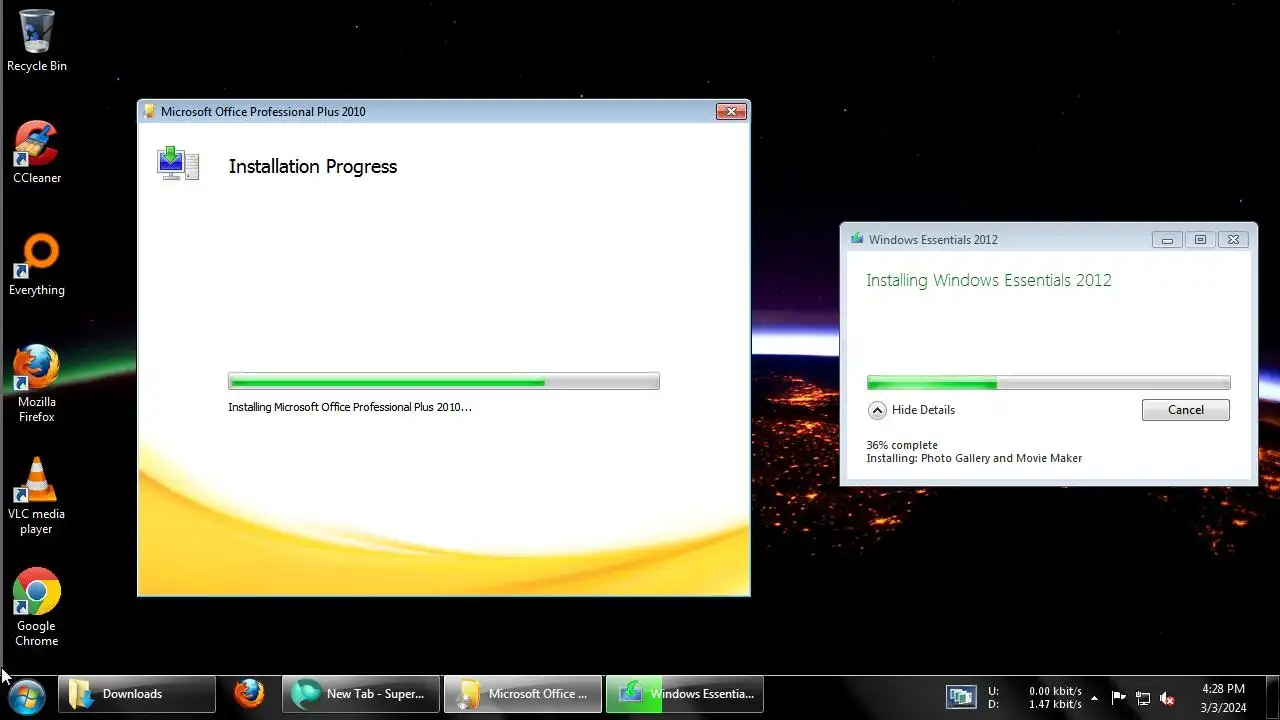Open Action Center flag icon
The image size is (1280, 720).
(x=1118, y=698)
